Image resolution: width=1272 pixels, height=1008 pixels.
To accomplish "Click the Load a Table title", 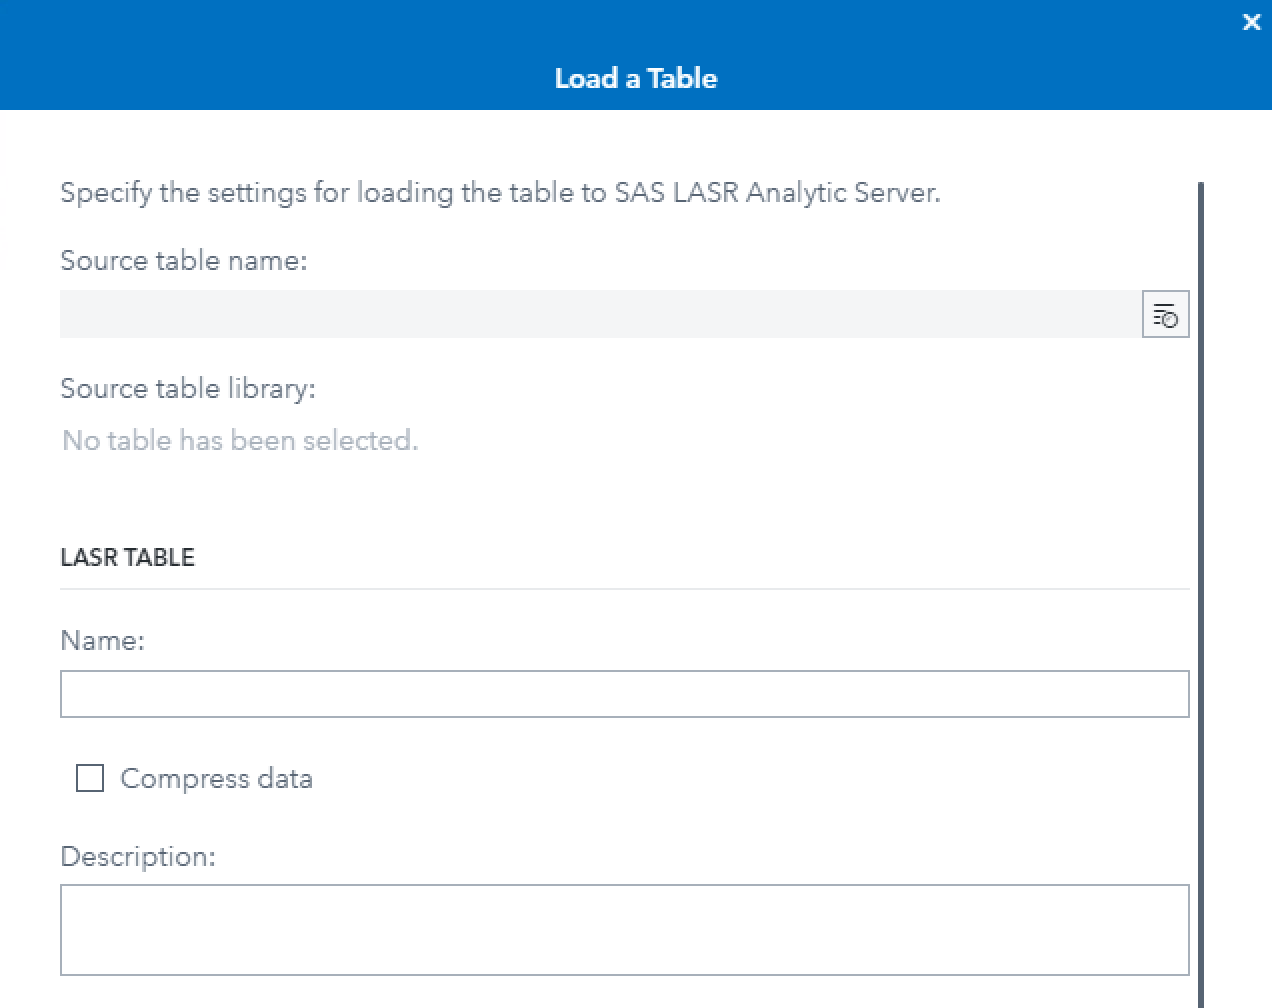I will point(636,79).
